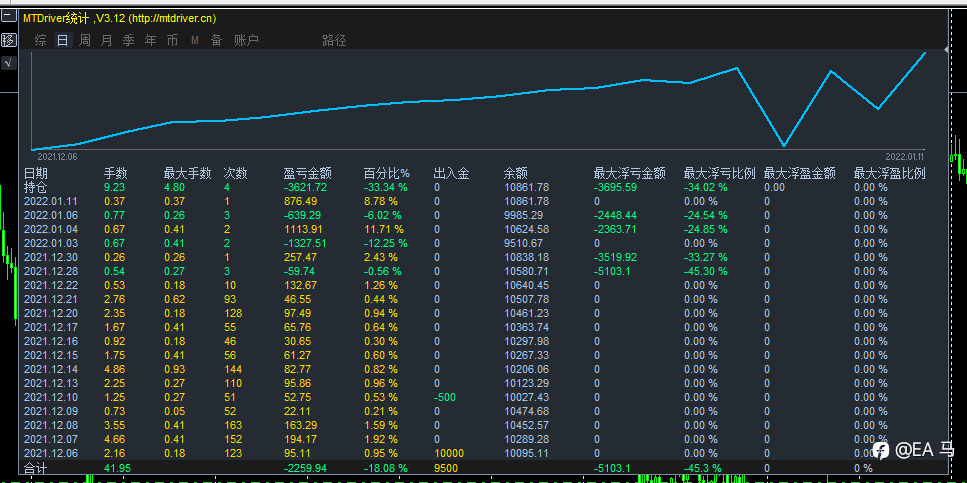
Task: Select the 2022.01.06 date row
Action: pos(484,215)
